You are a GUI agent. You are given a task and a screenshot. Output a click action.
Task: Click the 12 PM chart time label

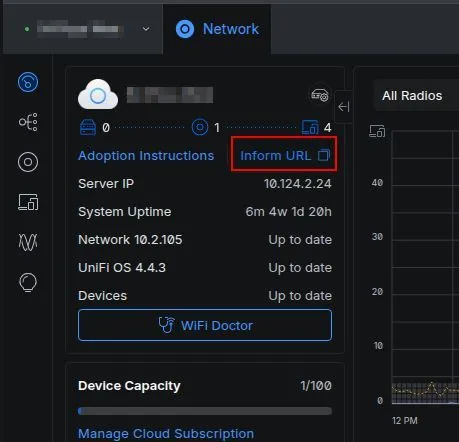(405, 421)
